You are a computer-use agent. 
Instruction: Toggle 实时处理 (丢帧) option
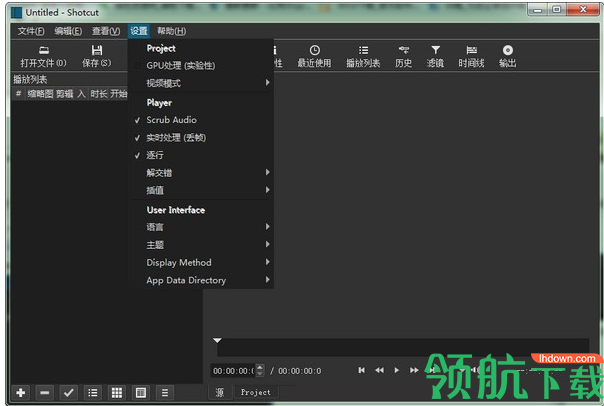click(x=201, y=138)
